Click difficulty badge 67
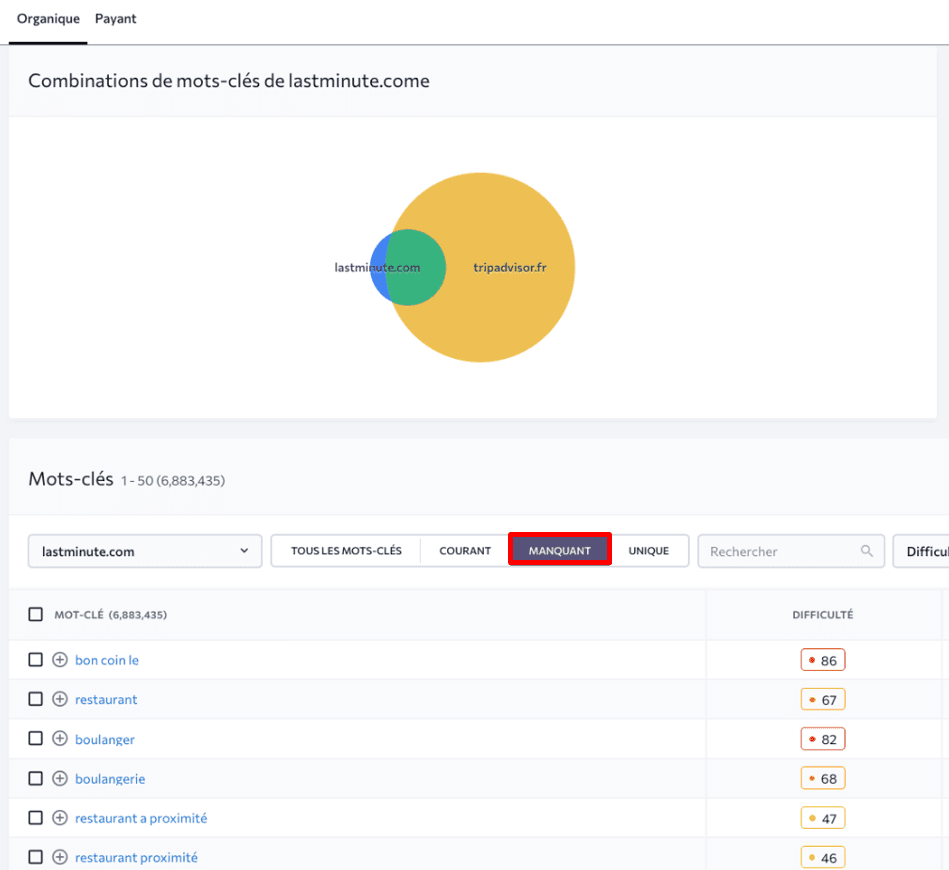Screen dimensions: 949x870 (x=823, y=699)
